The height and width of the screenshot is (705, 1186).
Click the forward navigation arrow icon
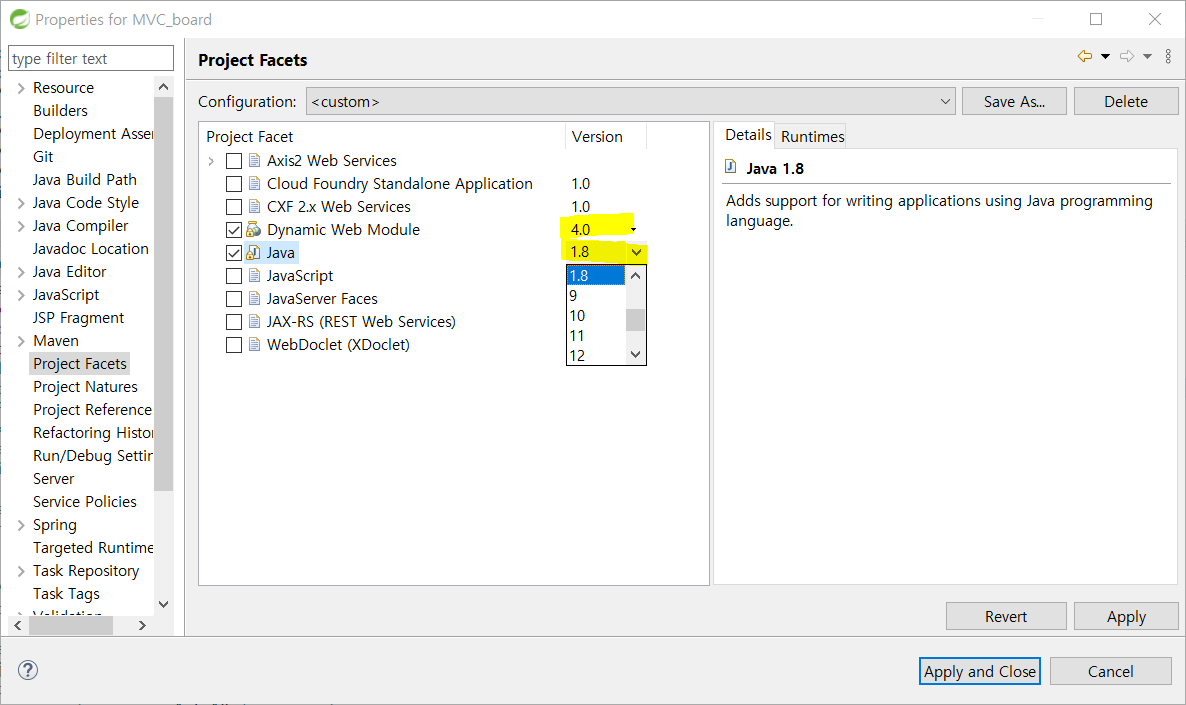[1127, 56]
